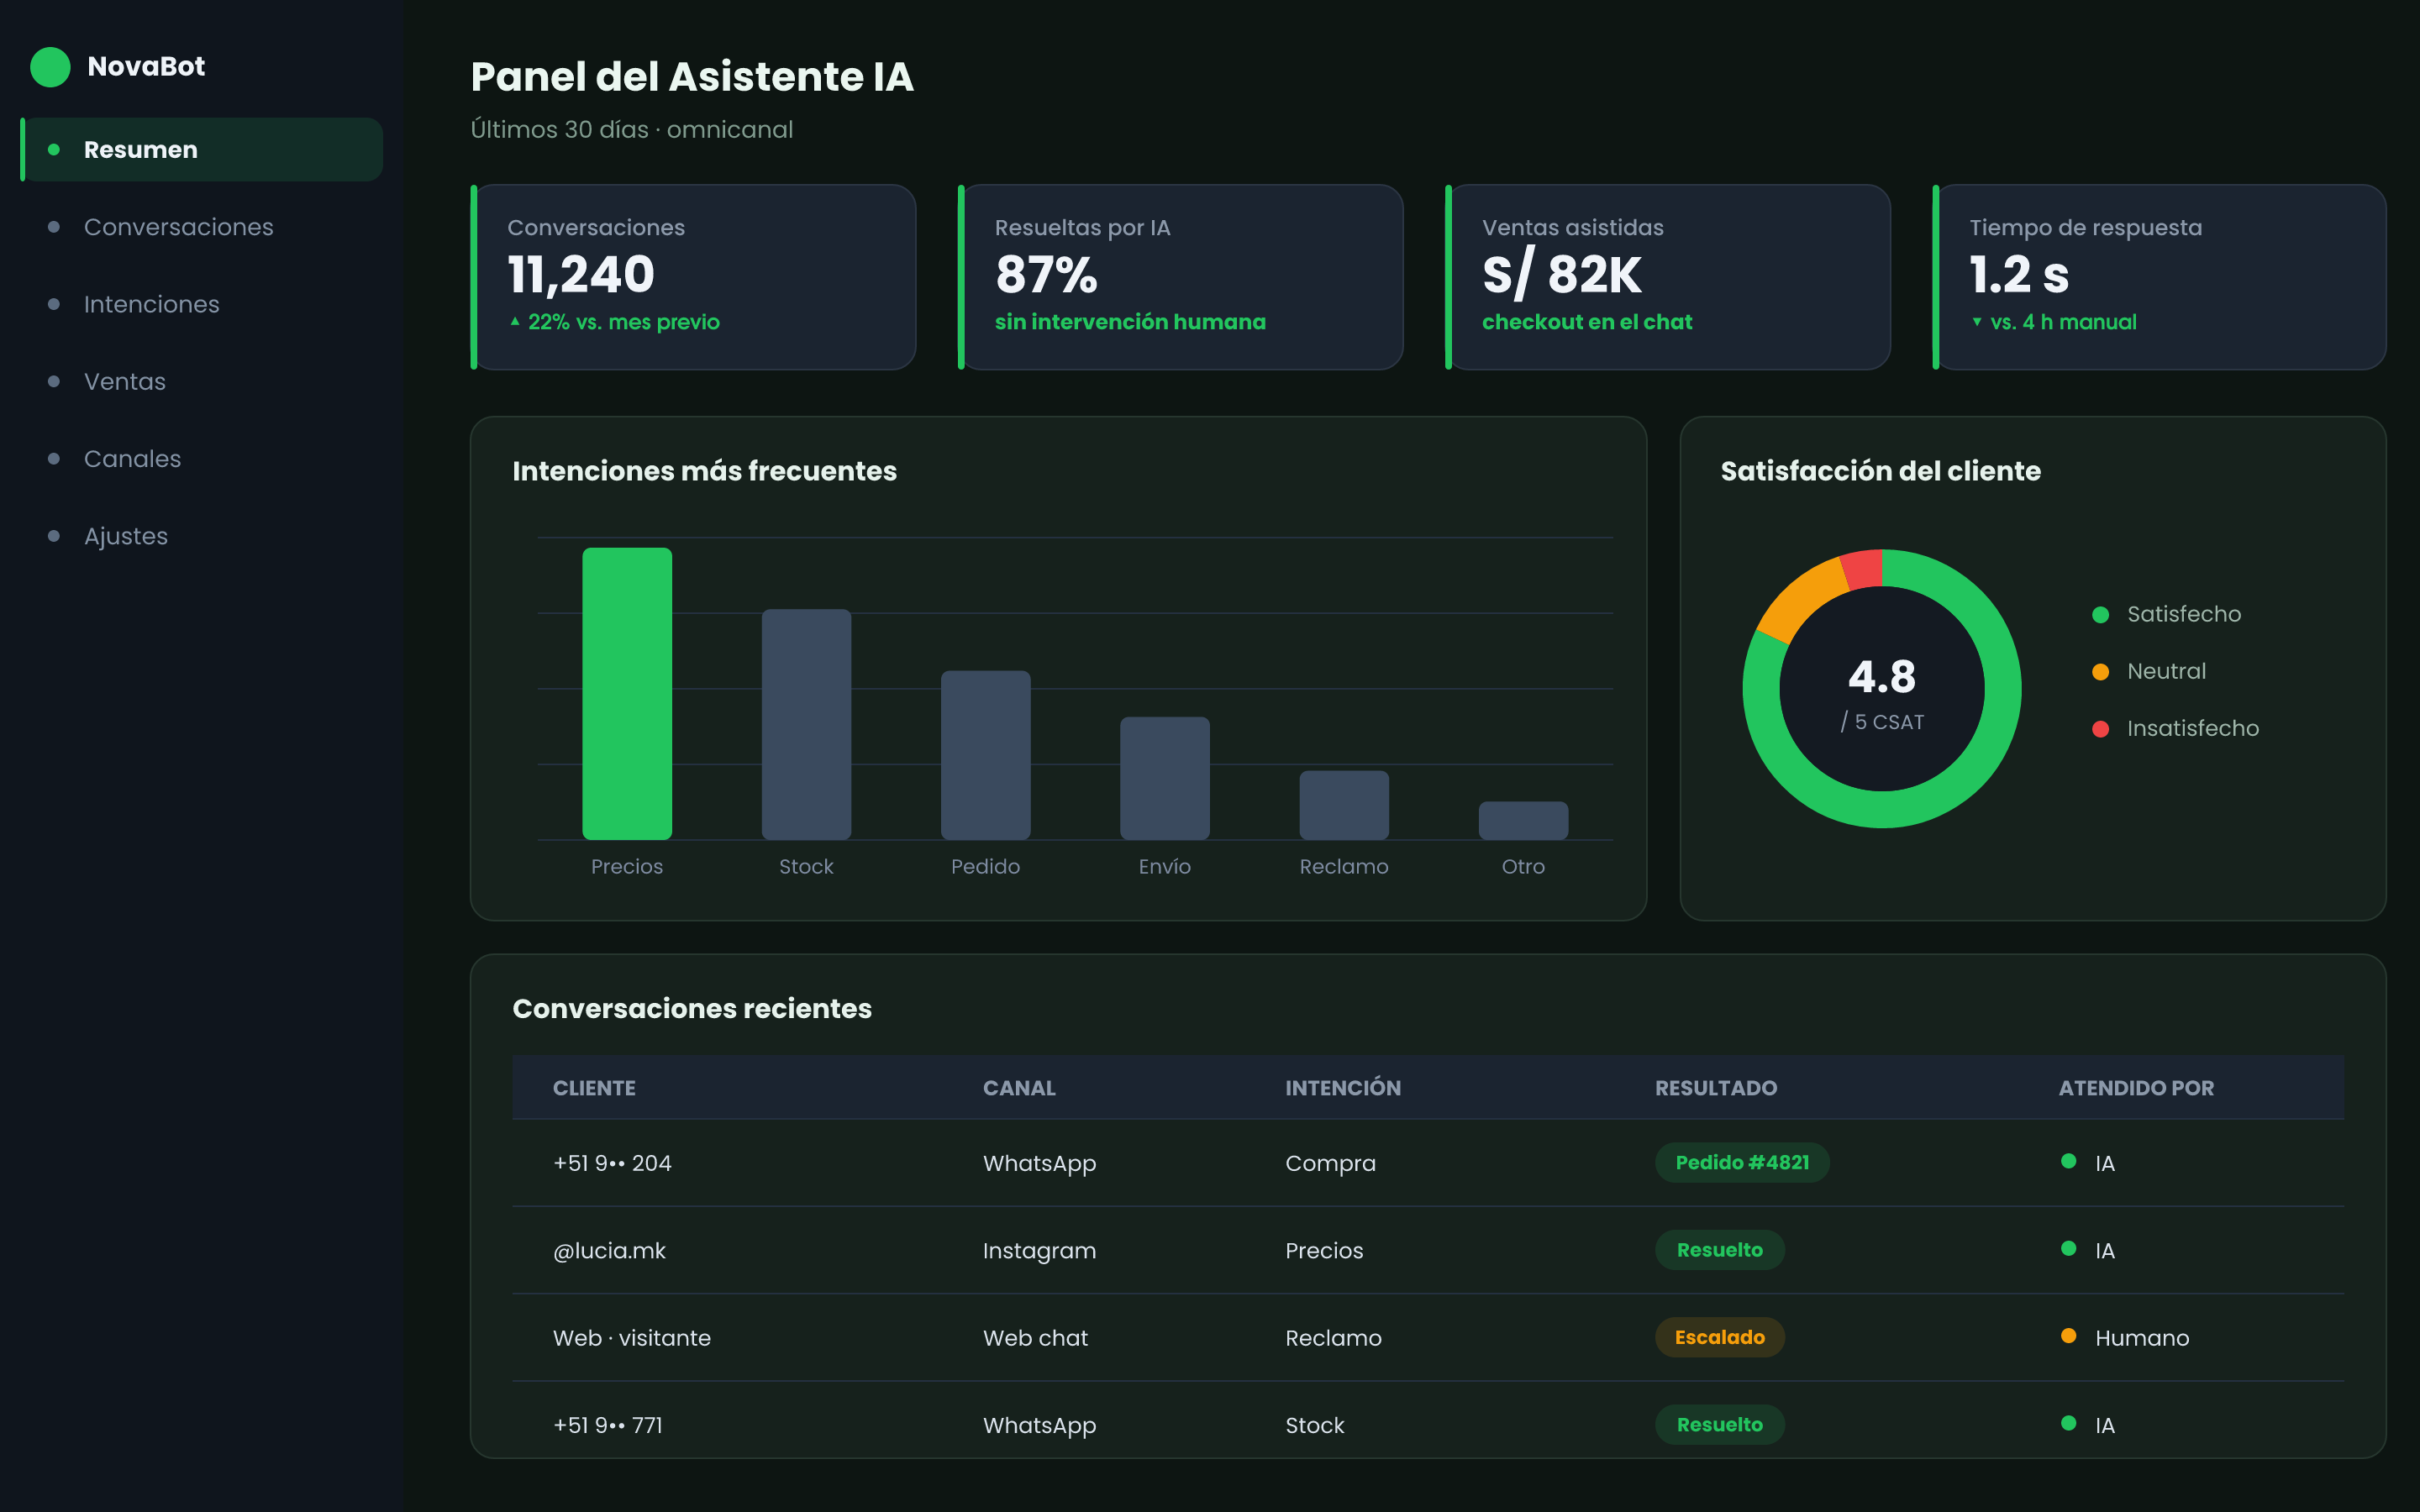This screenshot has width=2420, height=1512.
Task: Click the up arrow beside 22% vs. mes previo
Action: 515,322
